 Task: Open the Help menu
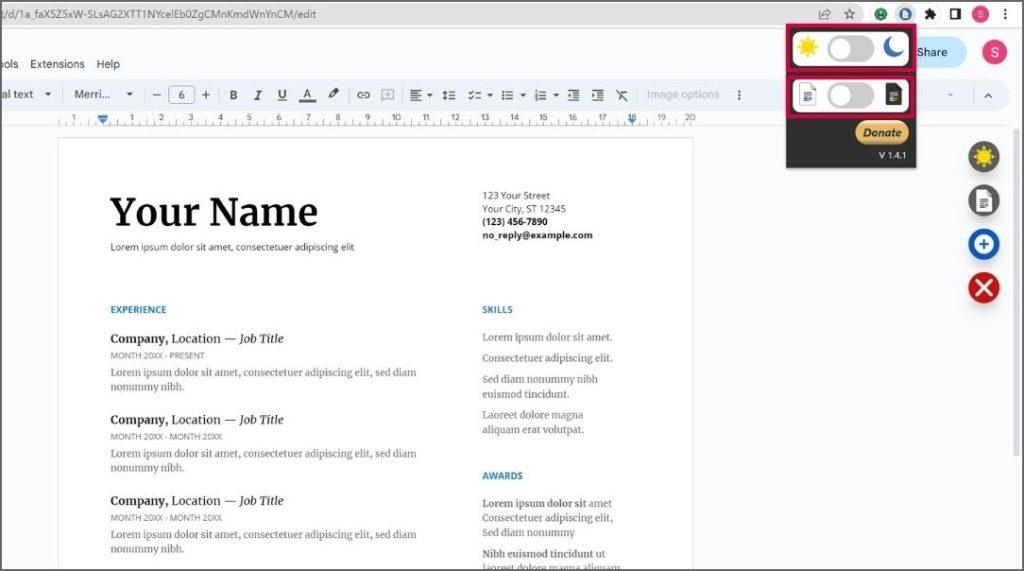coord(108,64)
